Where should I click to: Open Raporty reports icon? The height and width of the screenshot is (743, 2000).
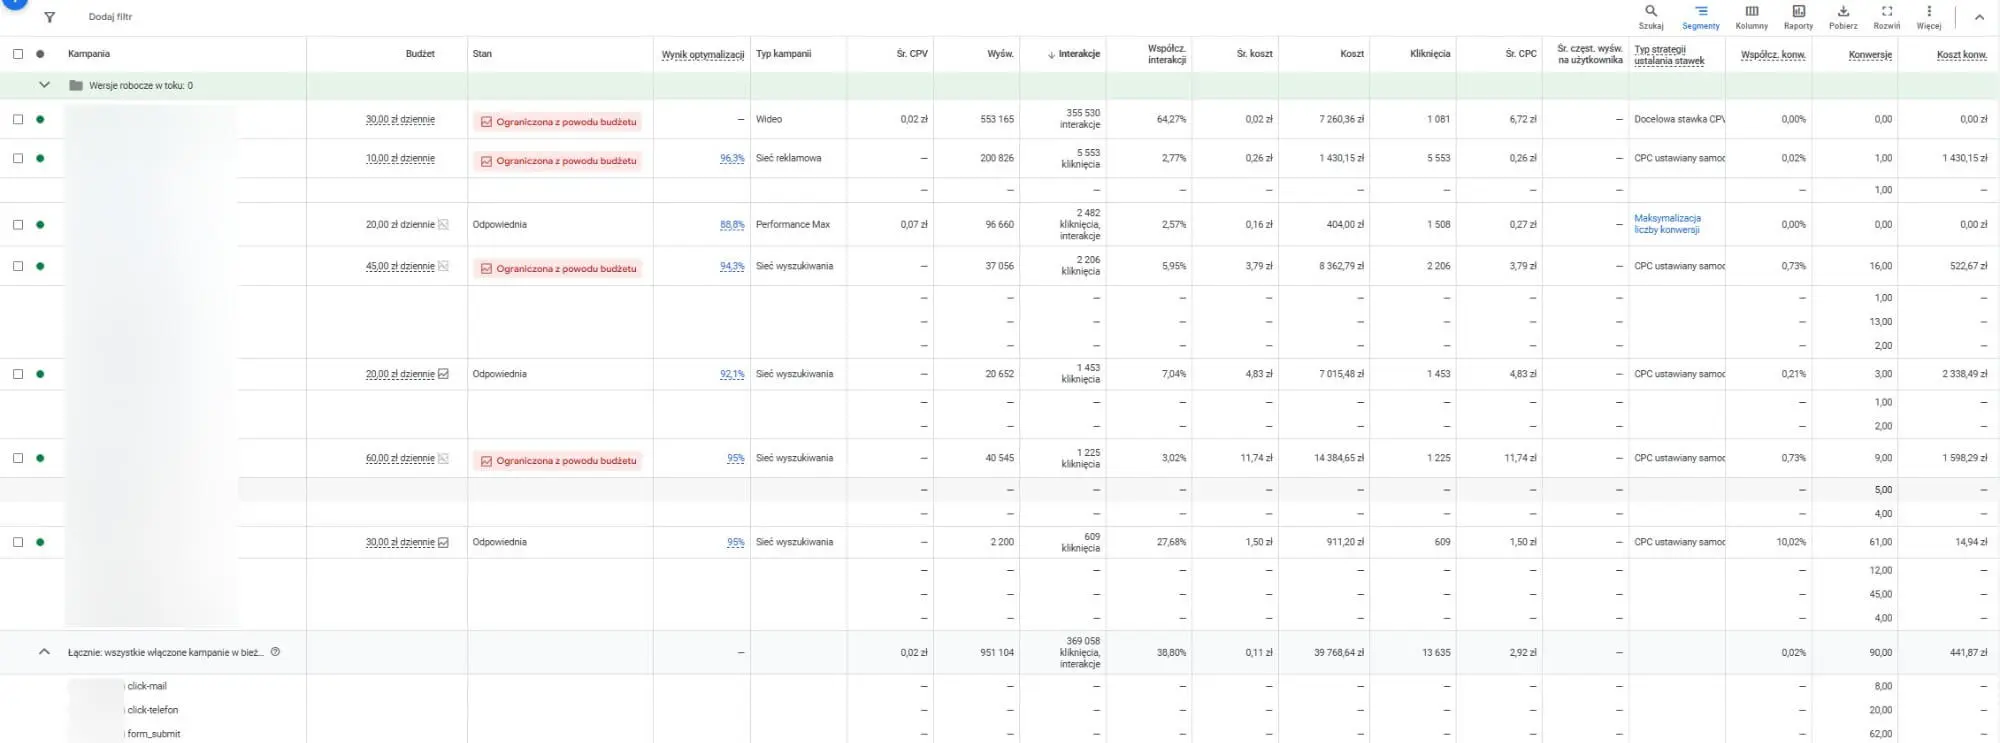pyautogui.click(x=1798, y=12)
